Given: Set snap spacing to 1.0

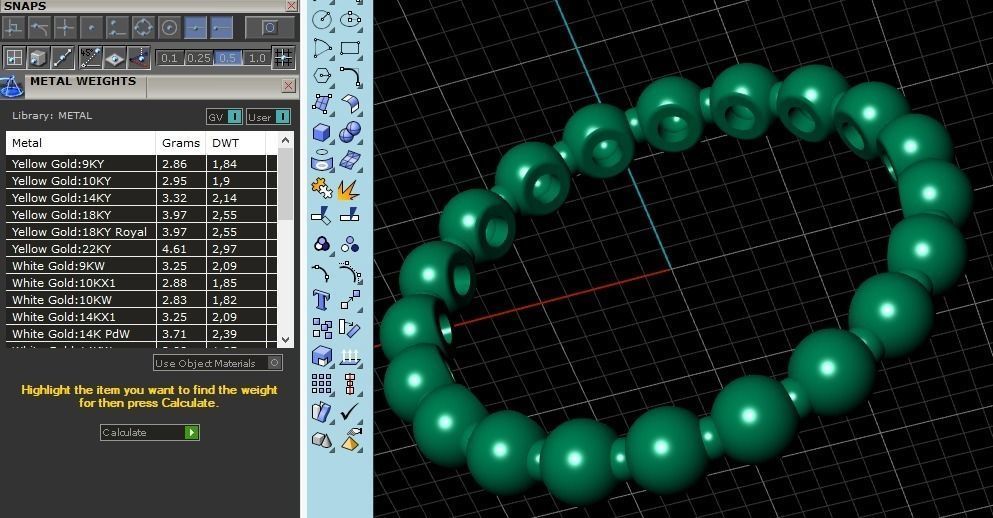Looking at the screenshot, I should (256, 58).
